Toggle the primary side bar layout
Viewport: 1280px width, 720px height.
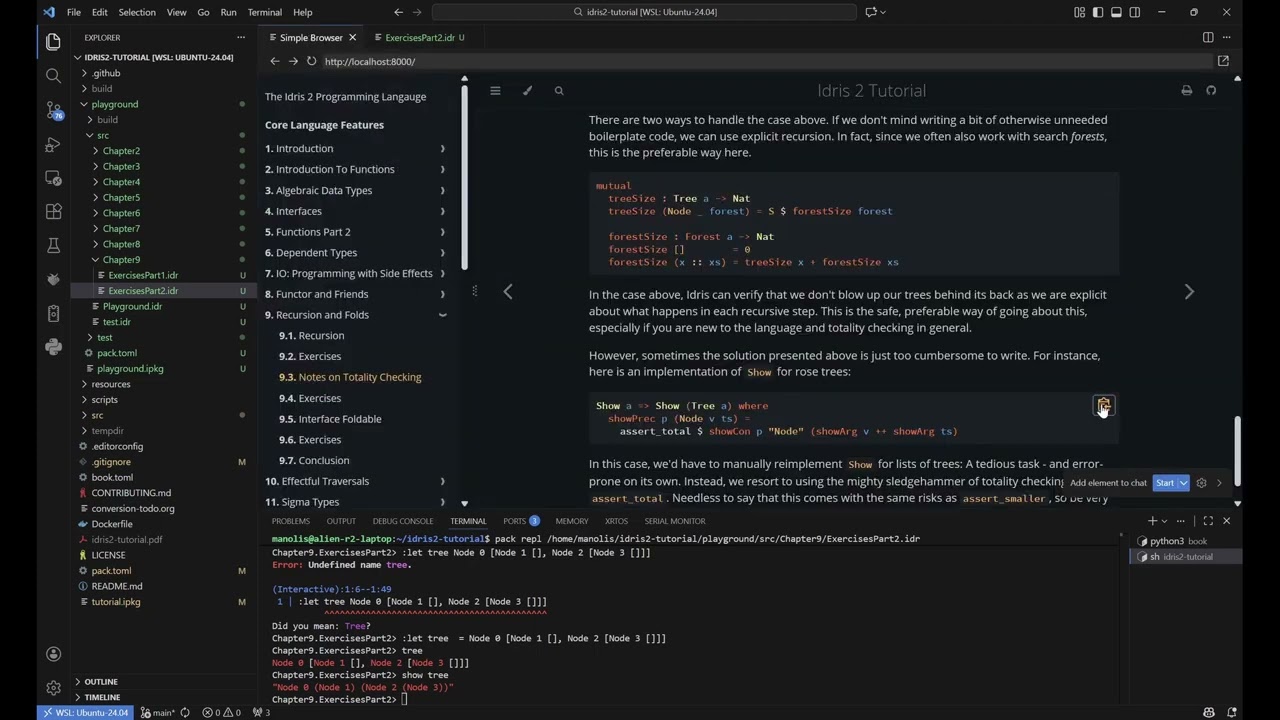(x=1098, y=12)
